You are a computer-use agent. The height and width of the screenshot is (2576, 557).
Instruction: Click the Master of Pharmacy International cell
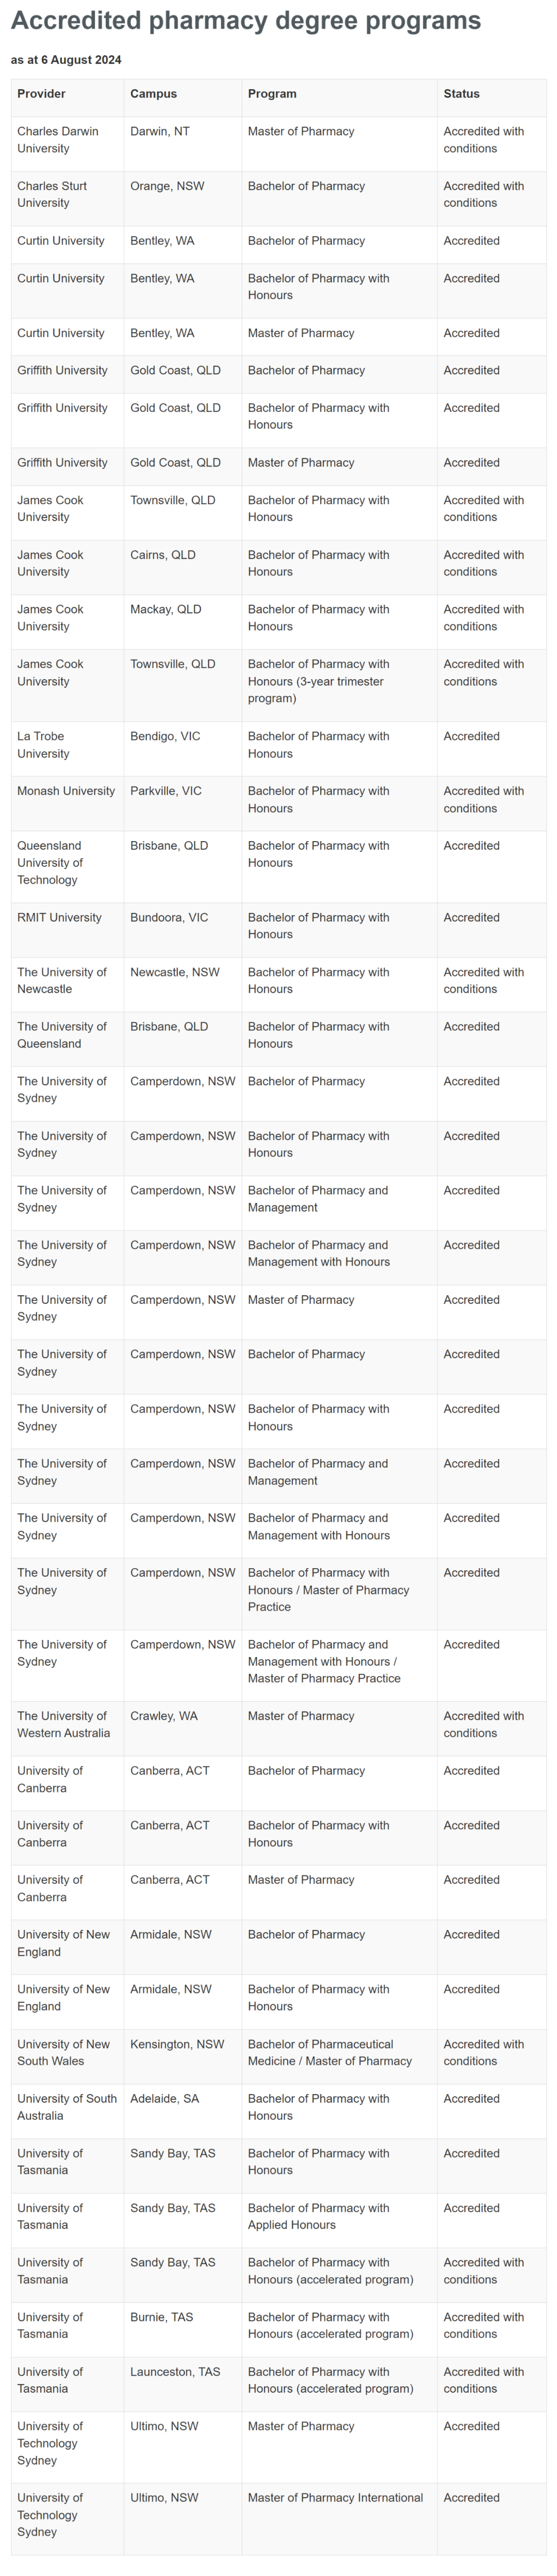click(335, 2497)
